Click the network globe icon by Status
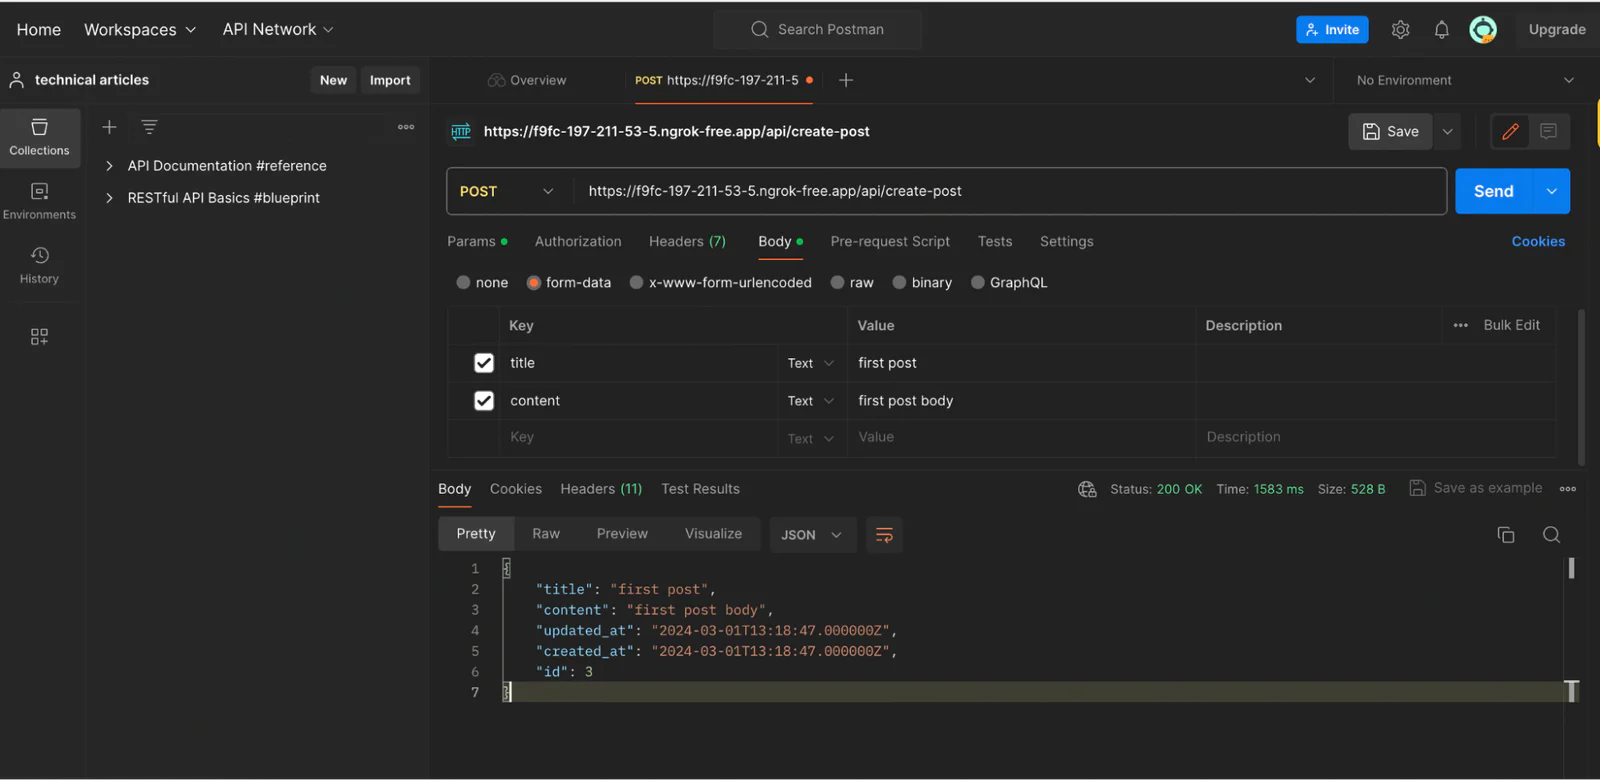Image resolution: width=1600 pixels, height=780 pixels. [x=1087, y=489]
